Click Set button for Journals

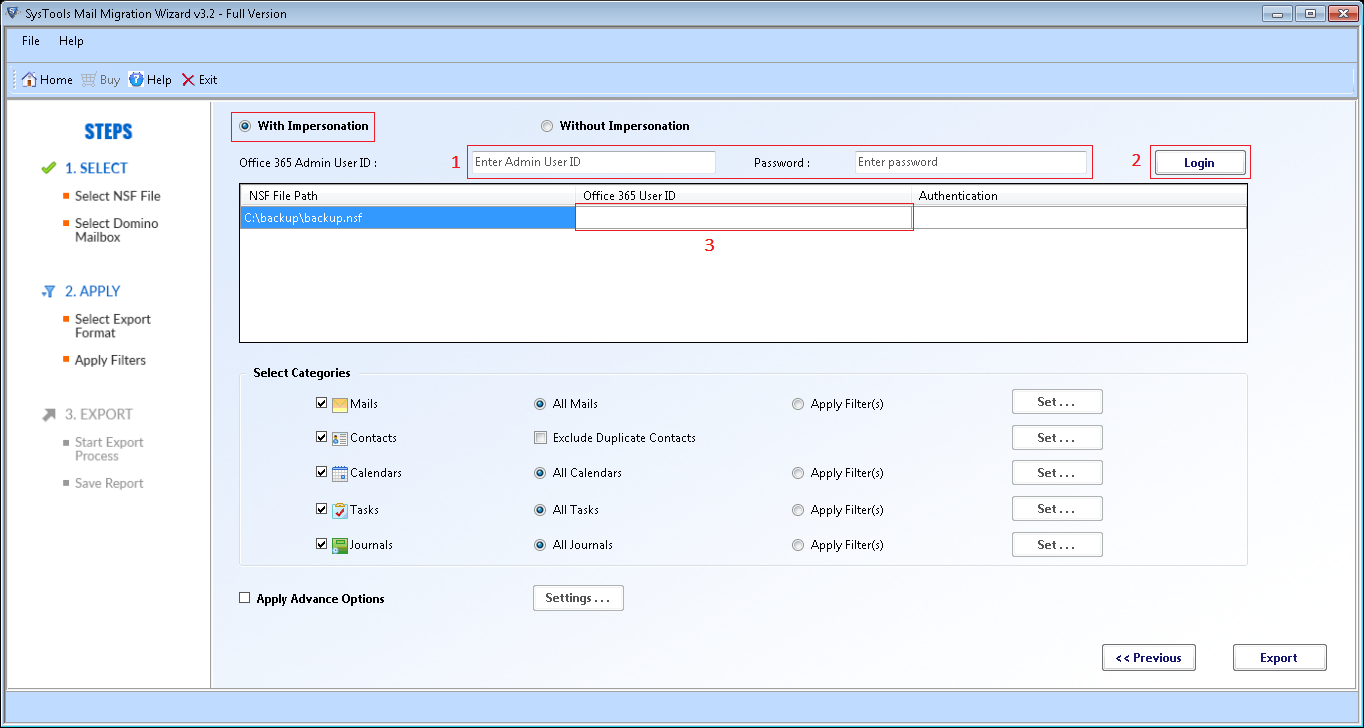1057,544
